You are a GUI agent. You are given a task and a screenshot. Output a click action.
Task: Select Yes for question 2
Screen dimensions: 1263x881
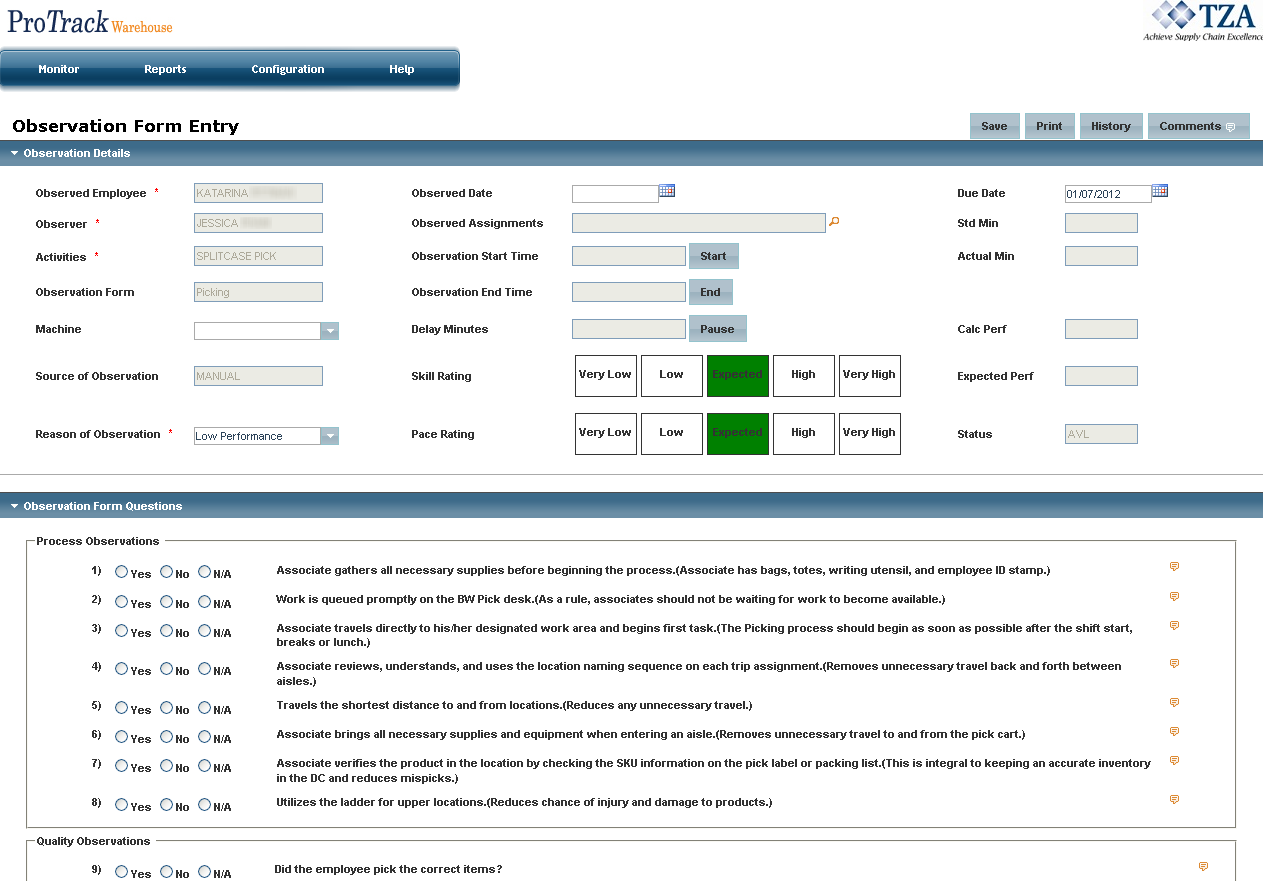(121, 601)
